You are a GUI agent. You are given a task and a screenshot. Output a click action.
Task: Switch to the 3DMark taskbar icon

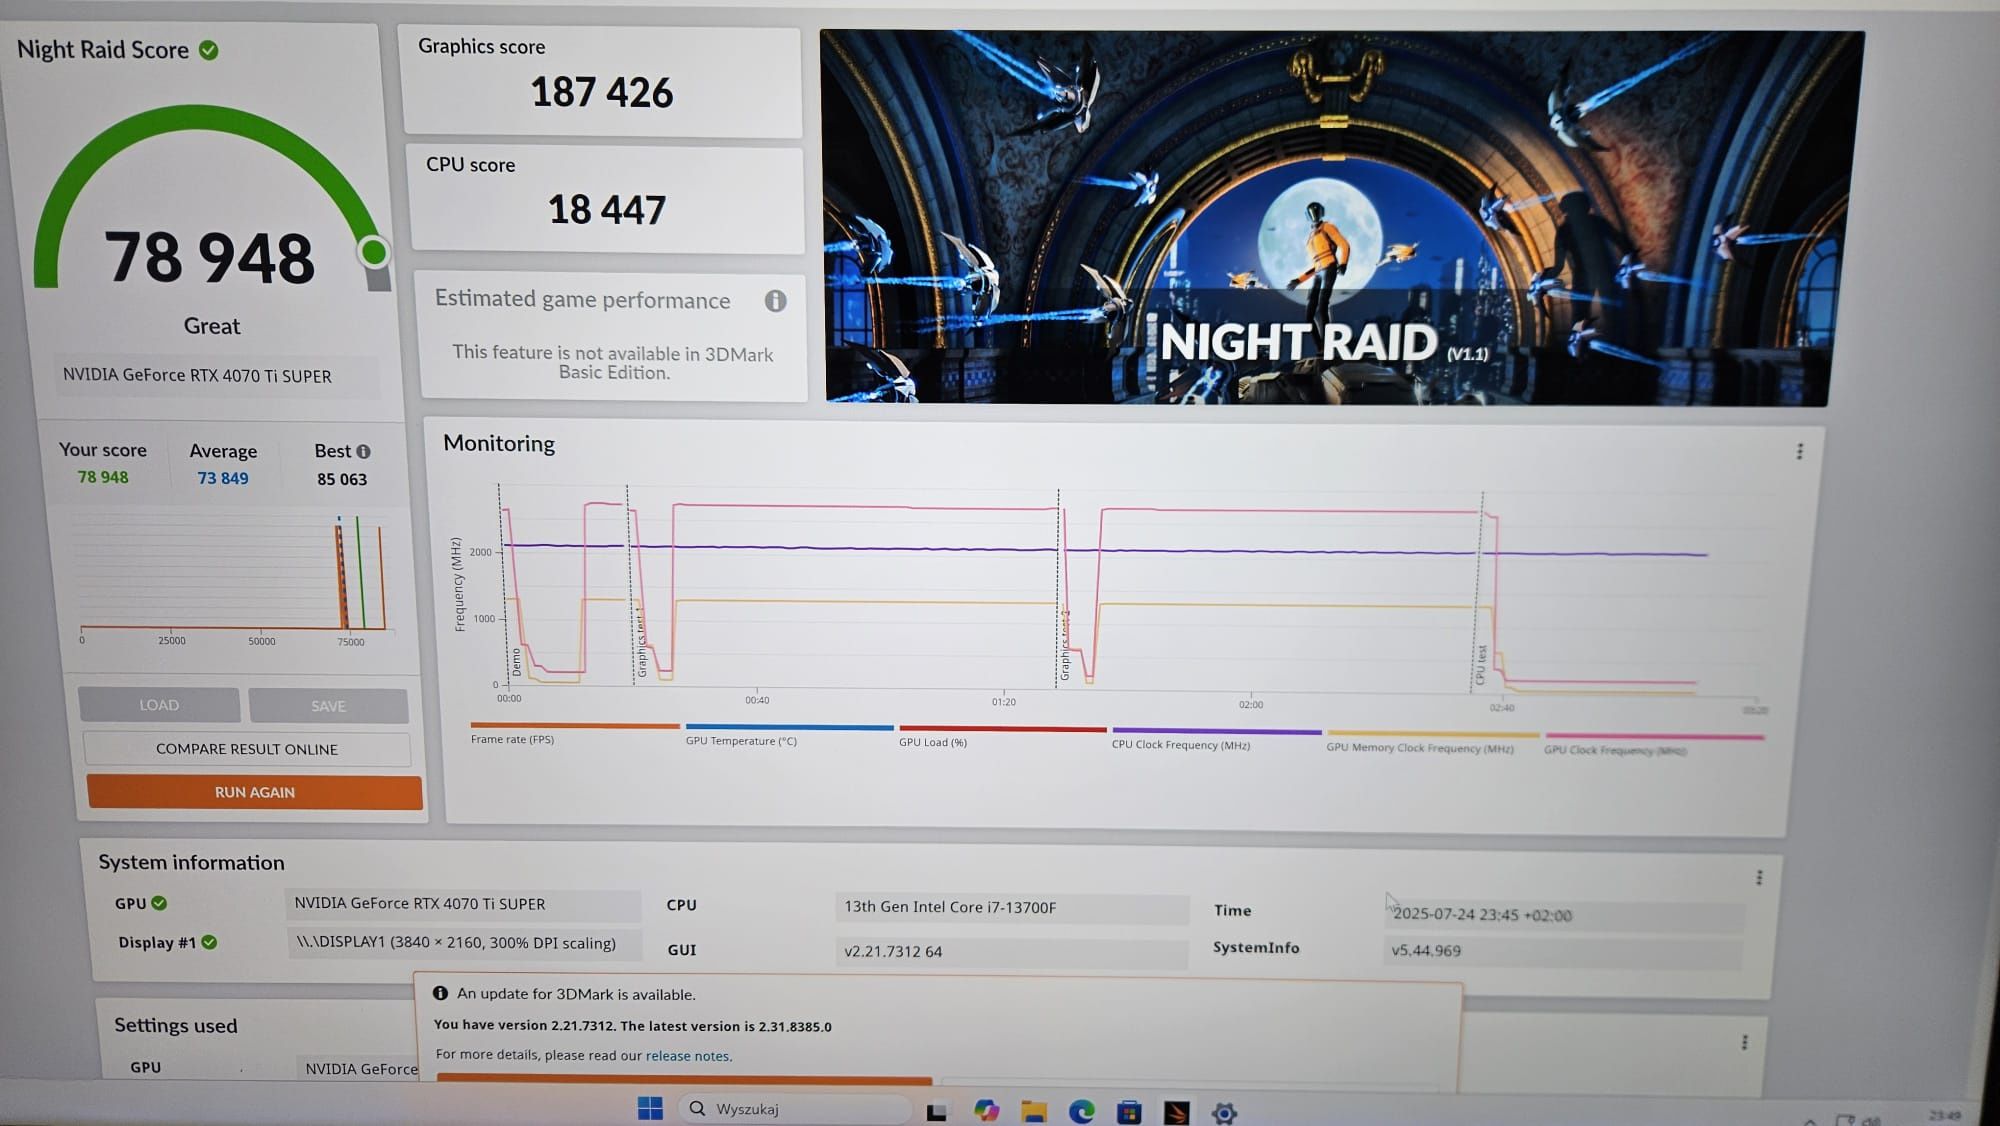coord(1177,1112)
